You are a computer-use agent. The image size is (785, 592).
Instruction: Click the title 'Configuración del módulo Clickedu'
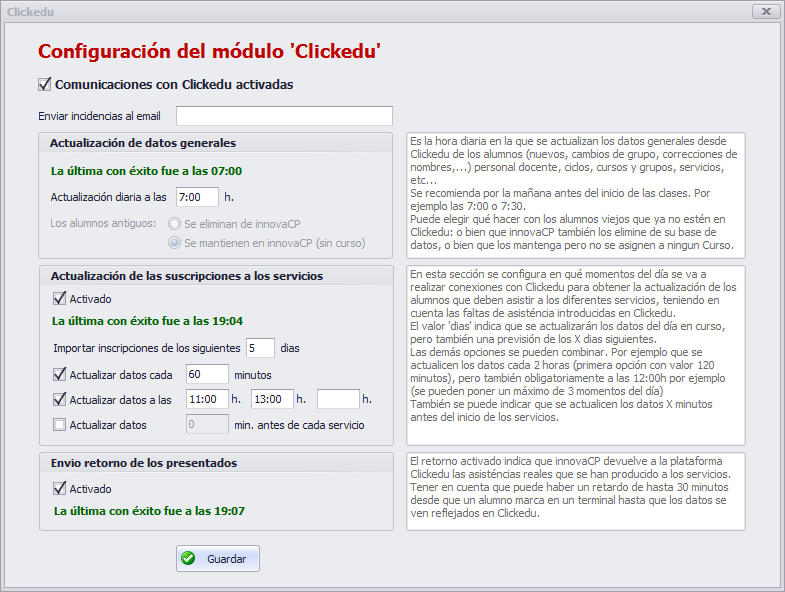point(209,52)
